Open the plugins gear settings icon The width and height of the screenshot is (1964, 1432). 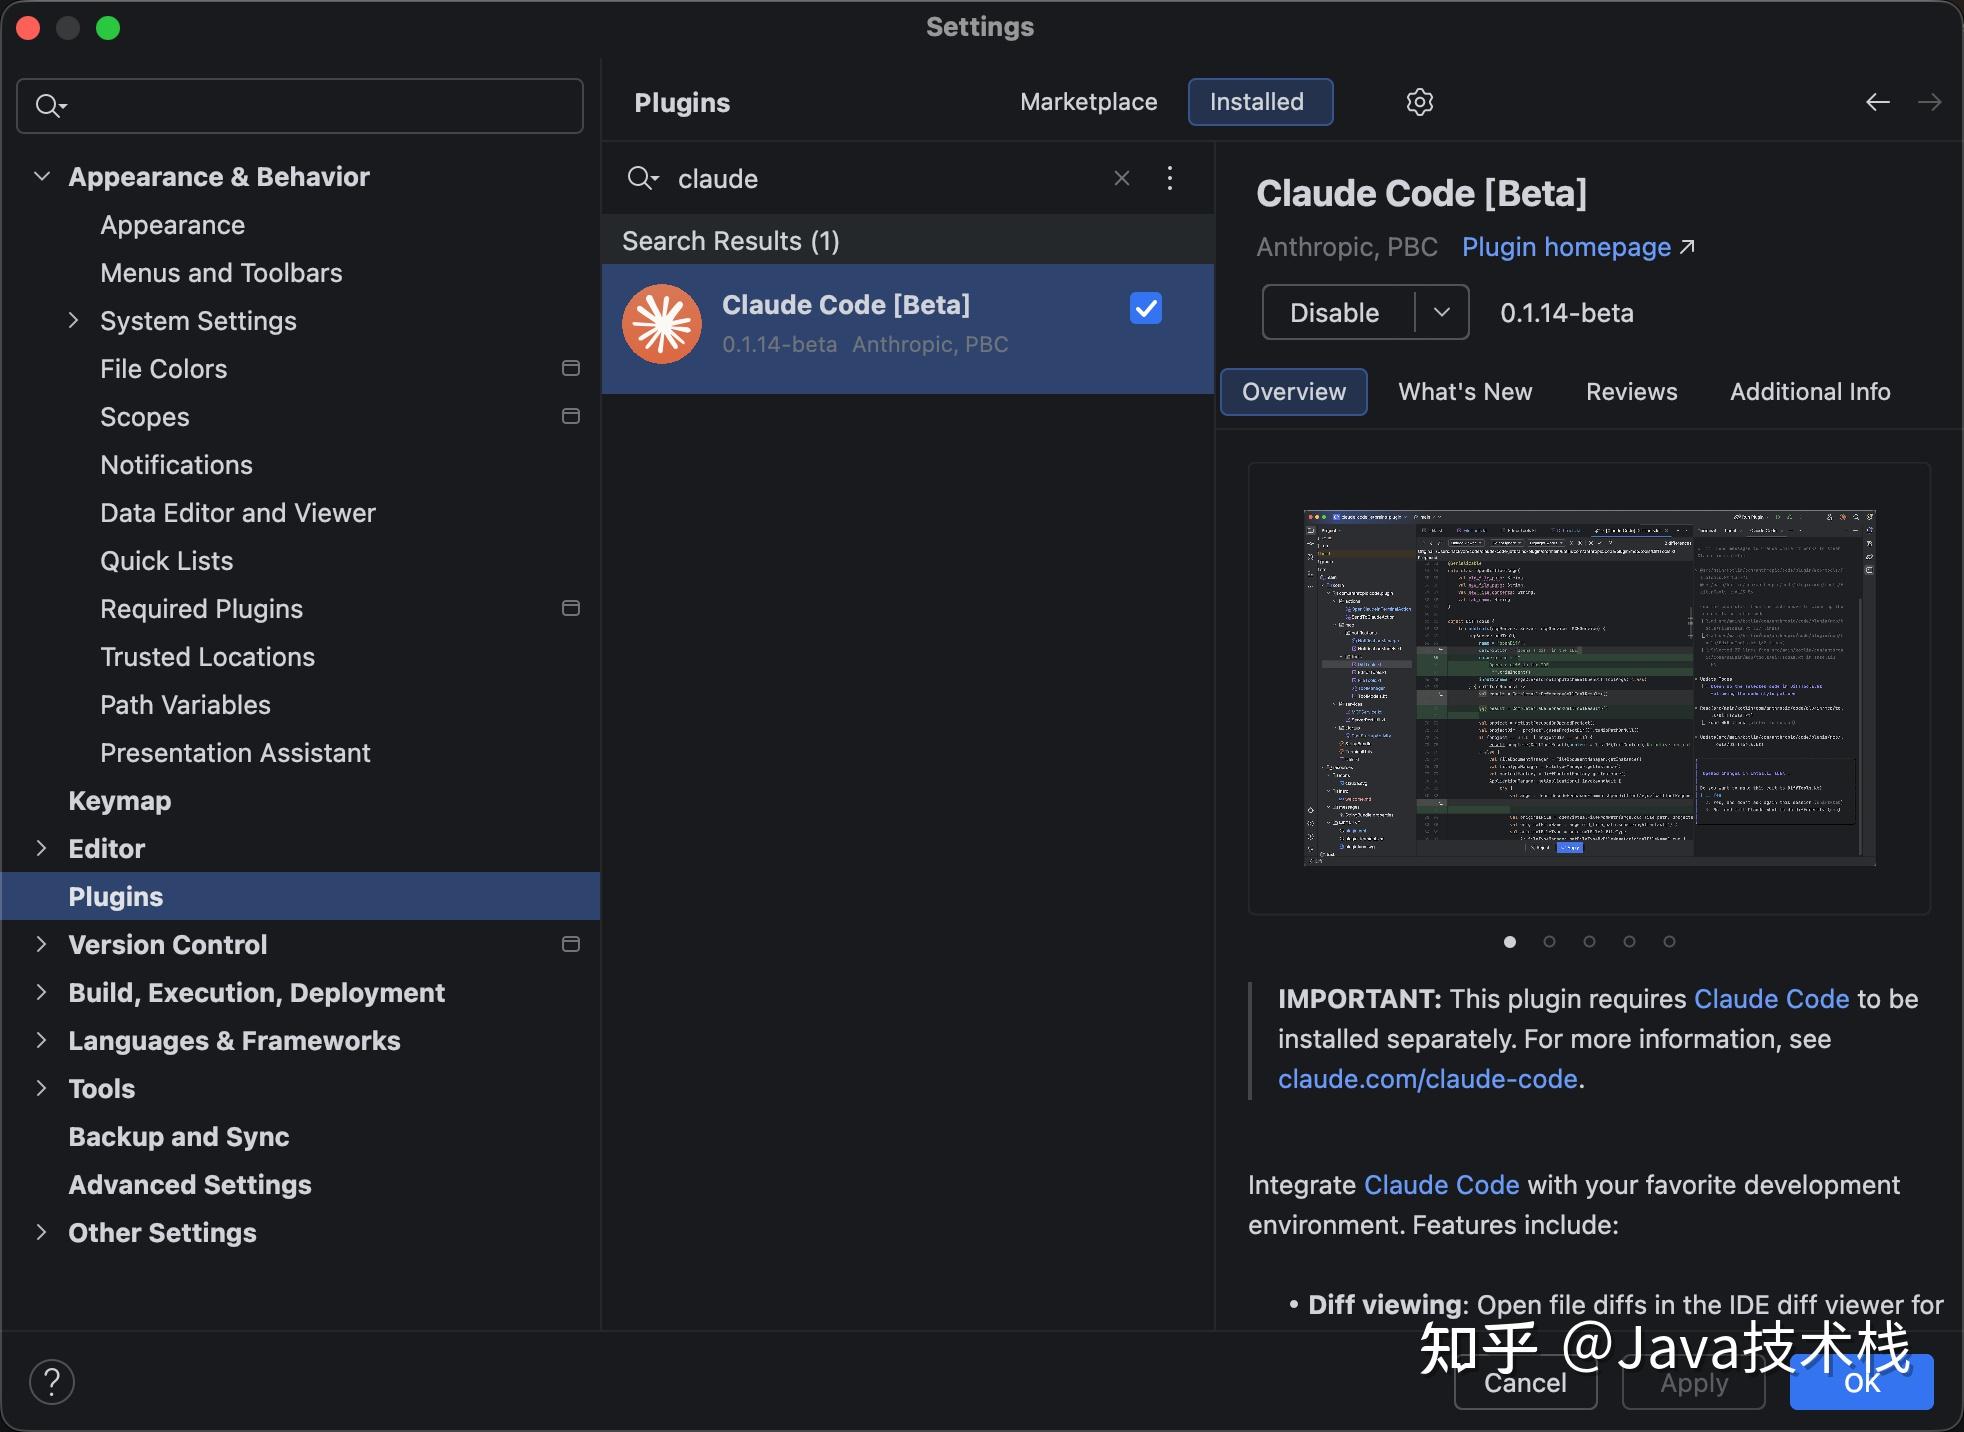coord(1419,102)
